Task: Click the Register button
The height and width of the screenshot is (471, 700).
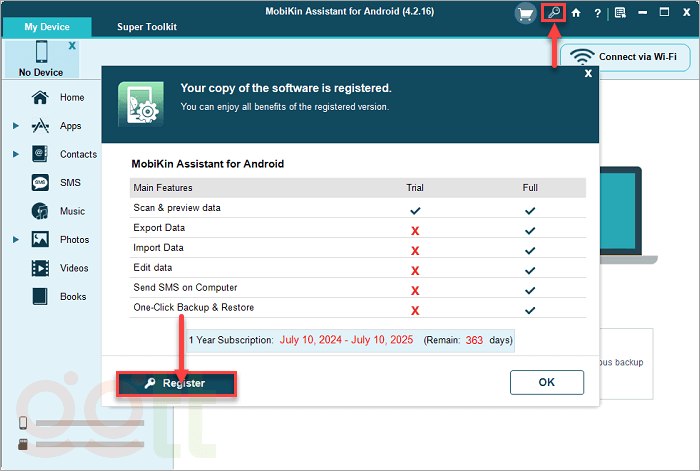Action: (176, 383)
